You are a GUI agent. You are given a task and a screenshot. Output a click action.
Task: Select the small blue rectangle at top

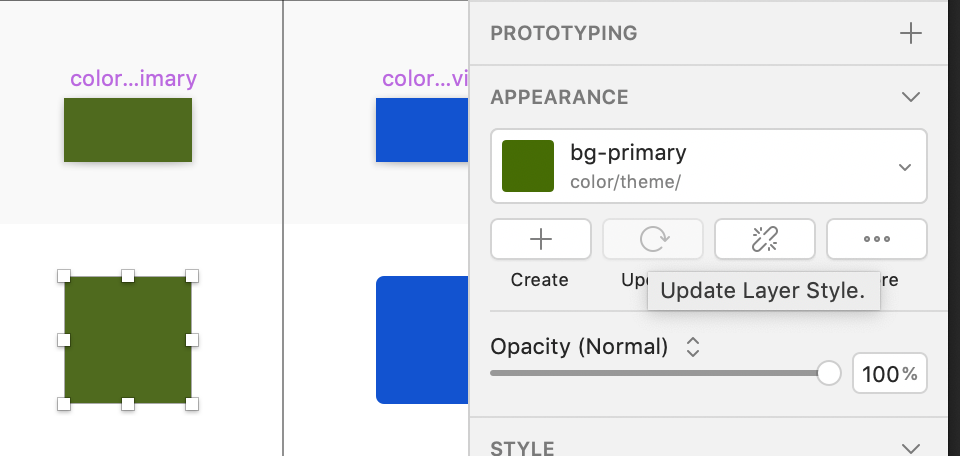(x=422, y=130)
